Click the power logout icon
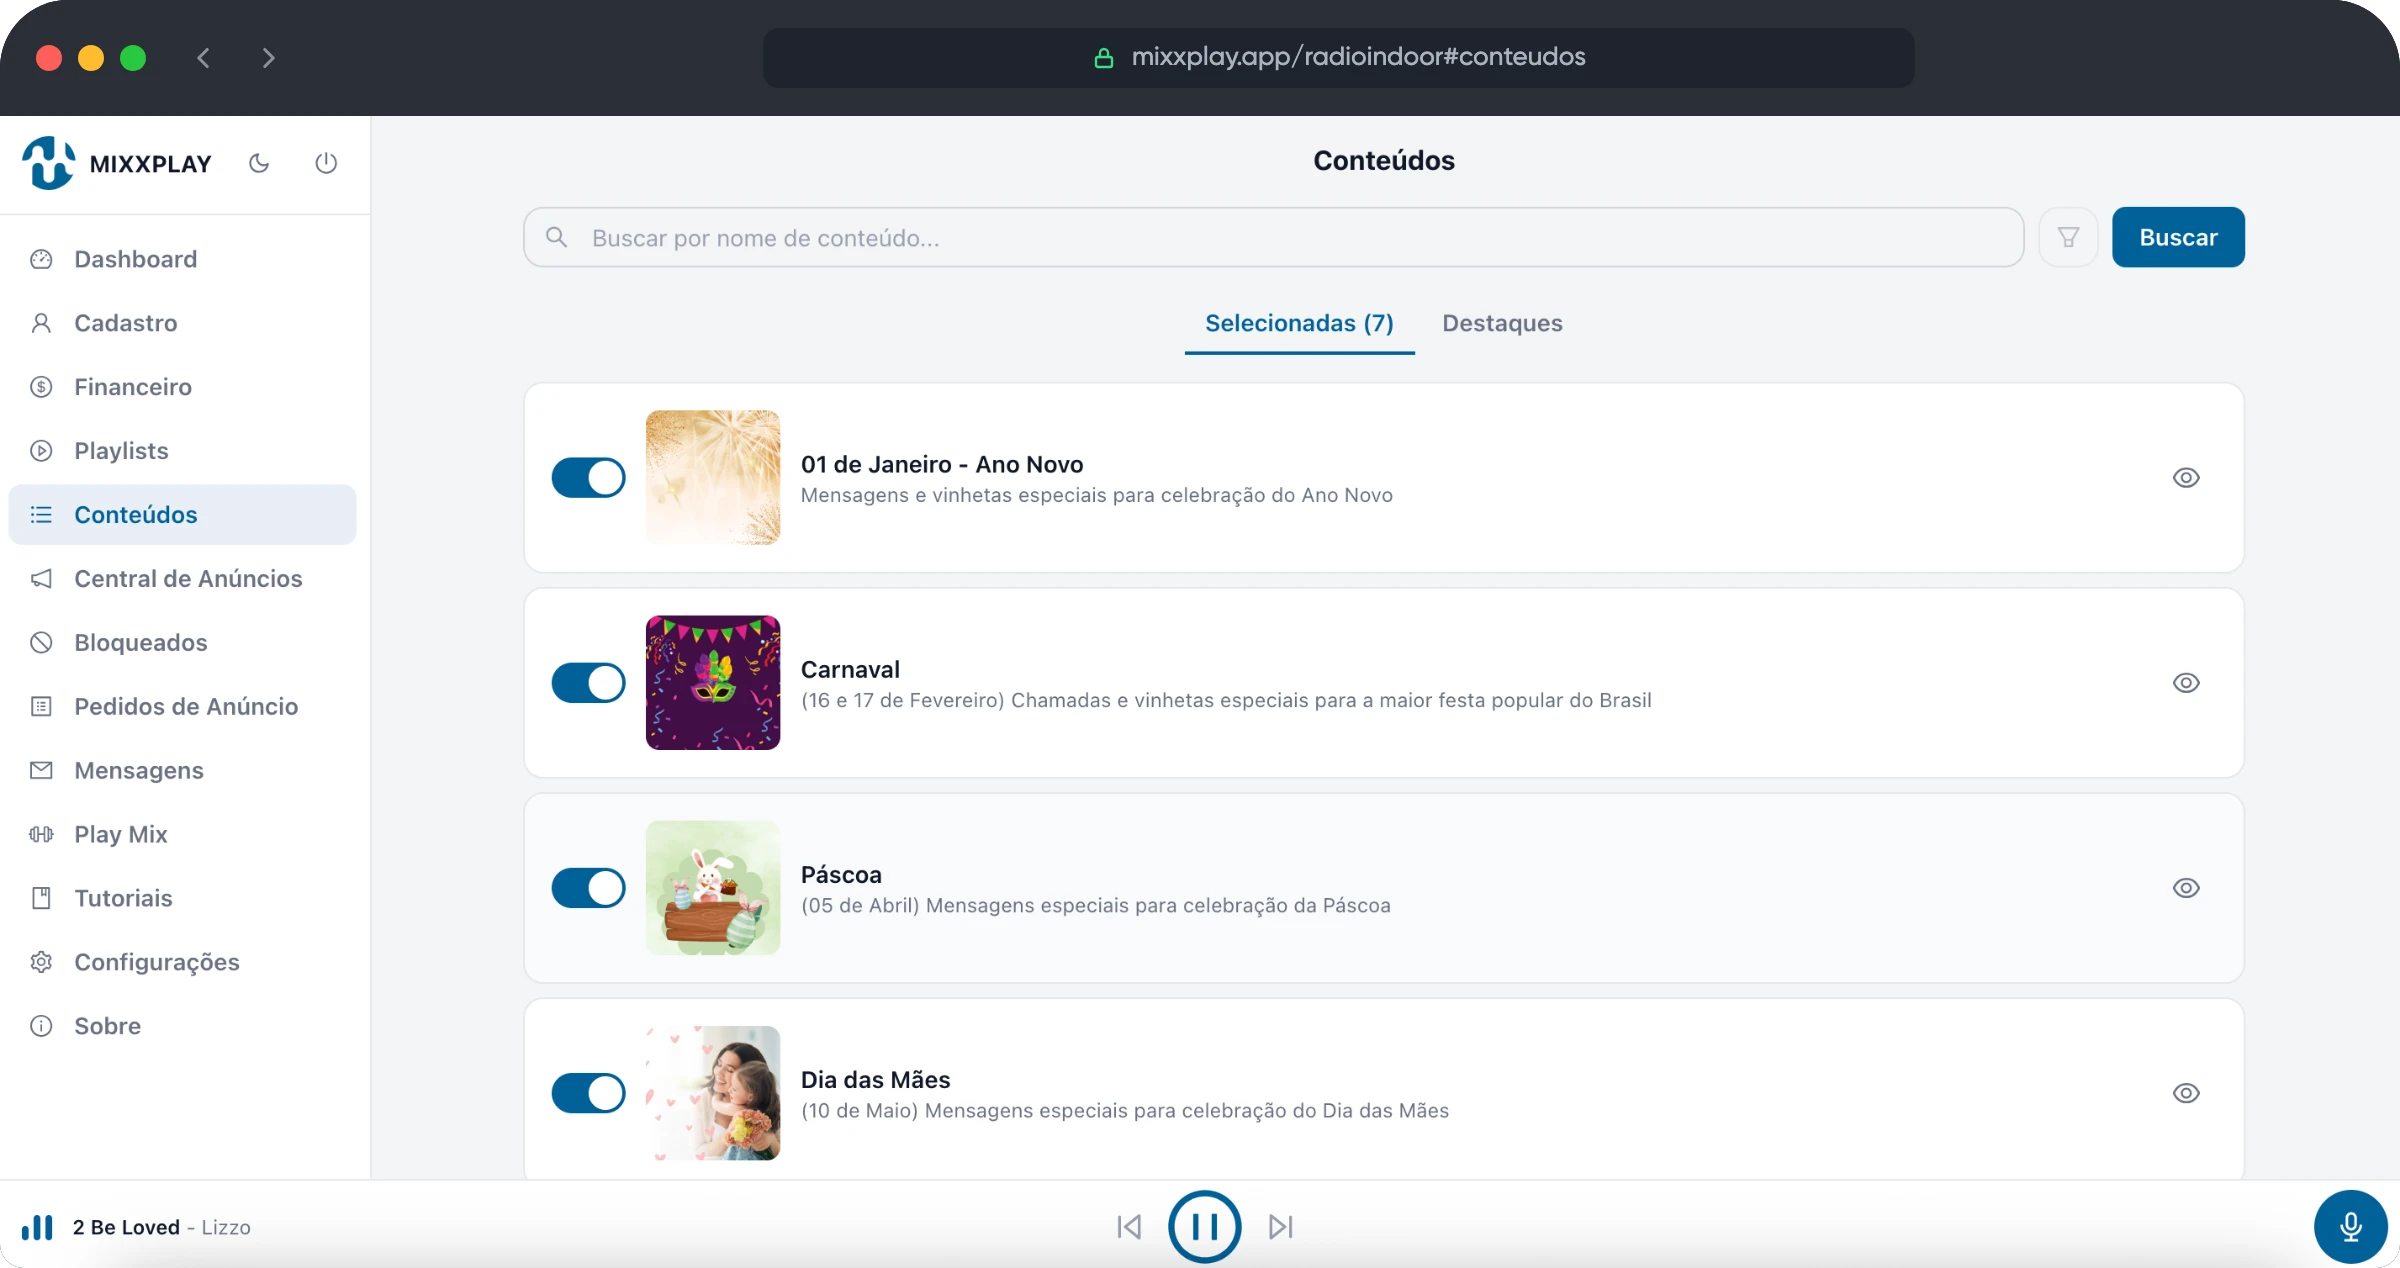2400x1268 pixels. coord(326,163)
